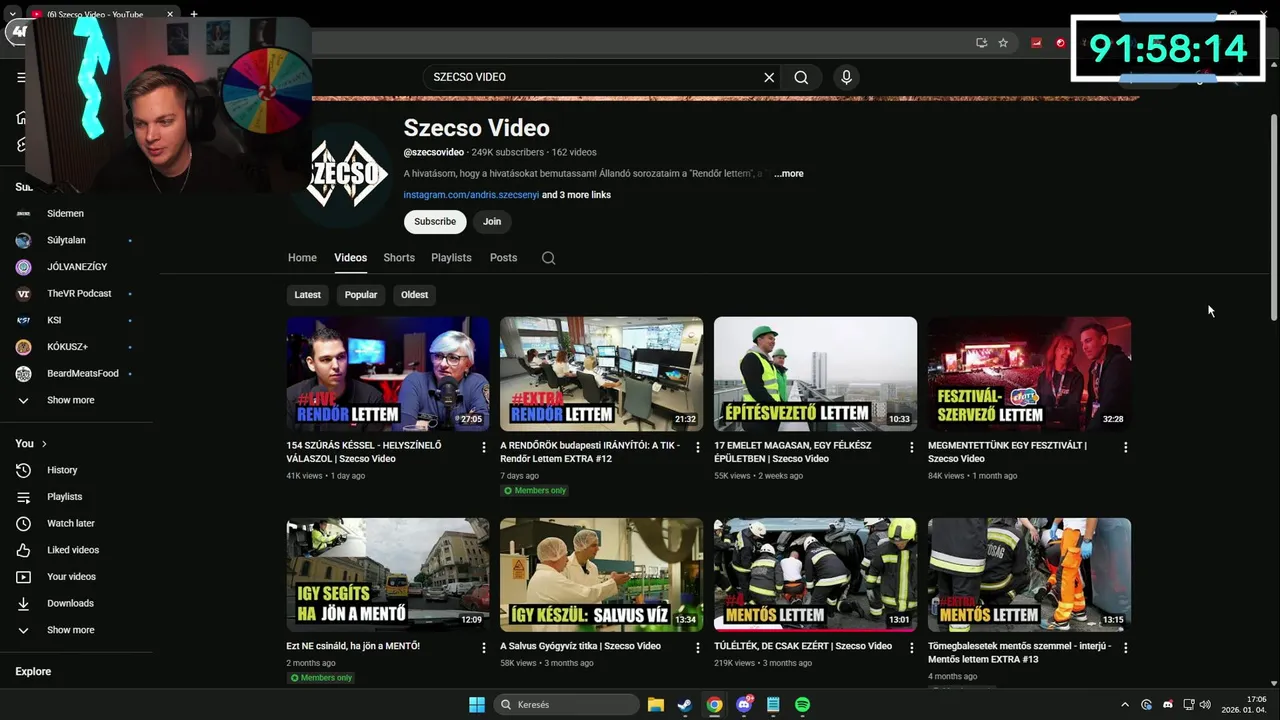Click the taskbar Keresés search box

[566, 705]
